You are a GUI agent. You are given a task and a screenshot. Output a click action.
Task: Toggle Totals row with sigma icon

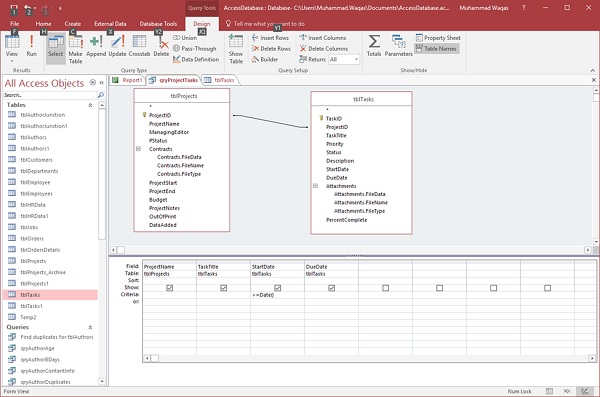374,46
